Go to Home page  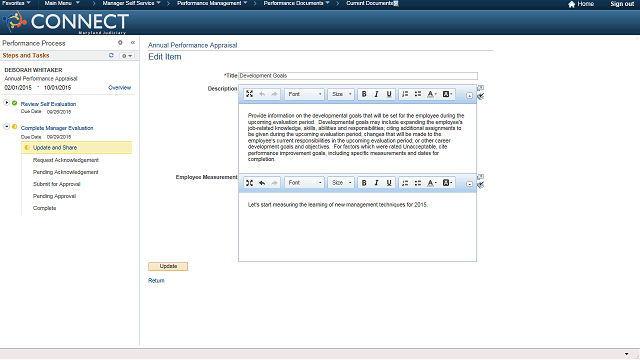(581, 4)
